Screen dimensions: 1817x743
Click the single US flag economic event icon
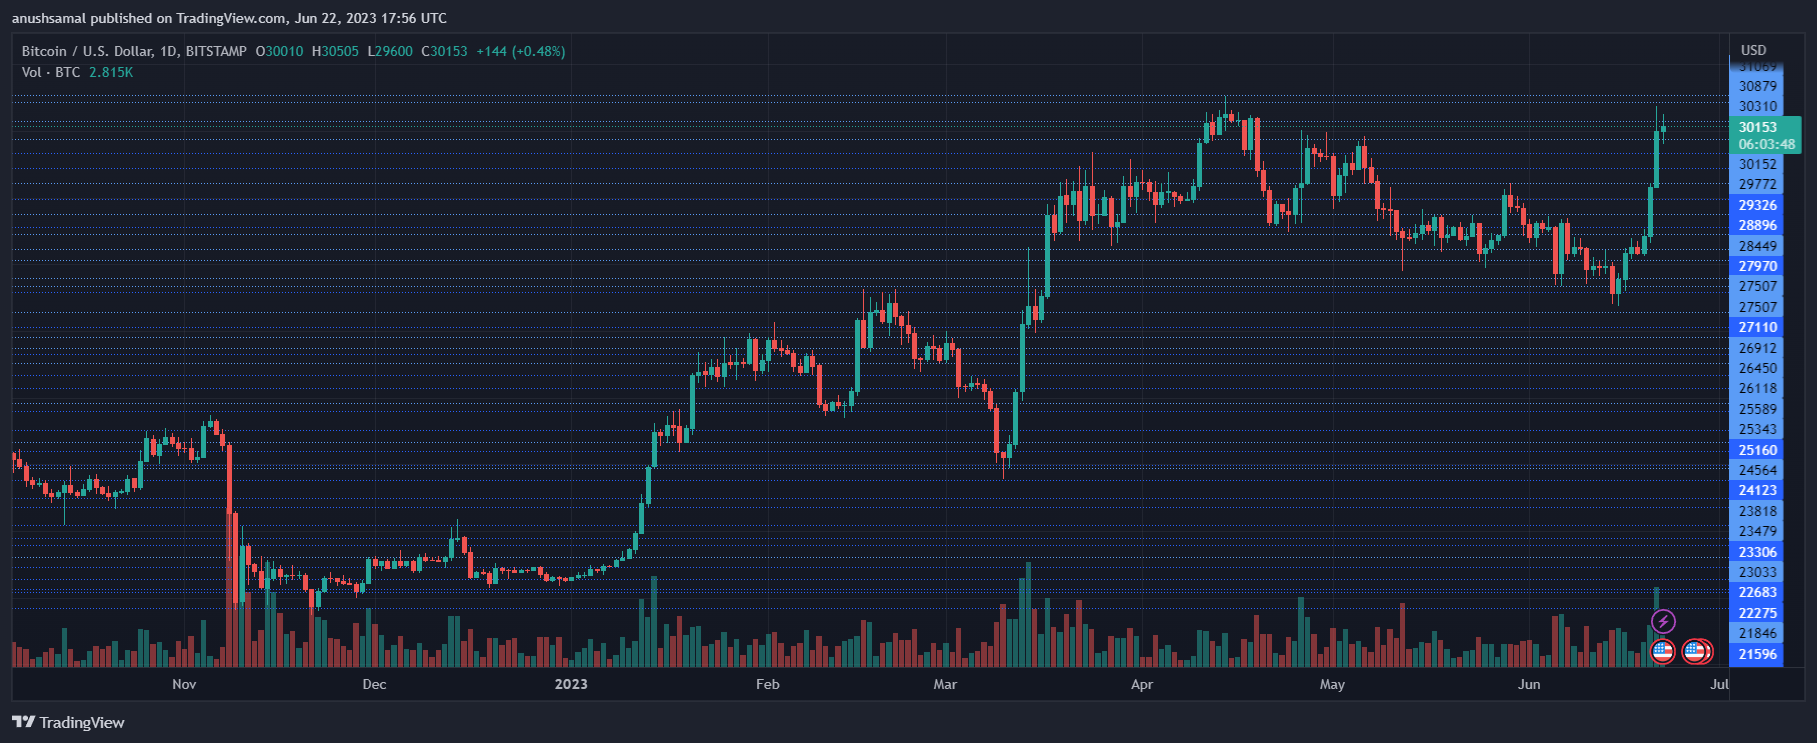(1661, 651)
